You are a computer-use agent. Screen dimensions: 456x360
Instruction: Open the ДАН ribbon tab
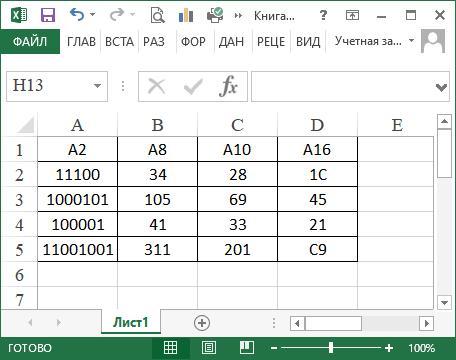coord(231,42)
